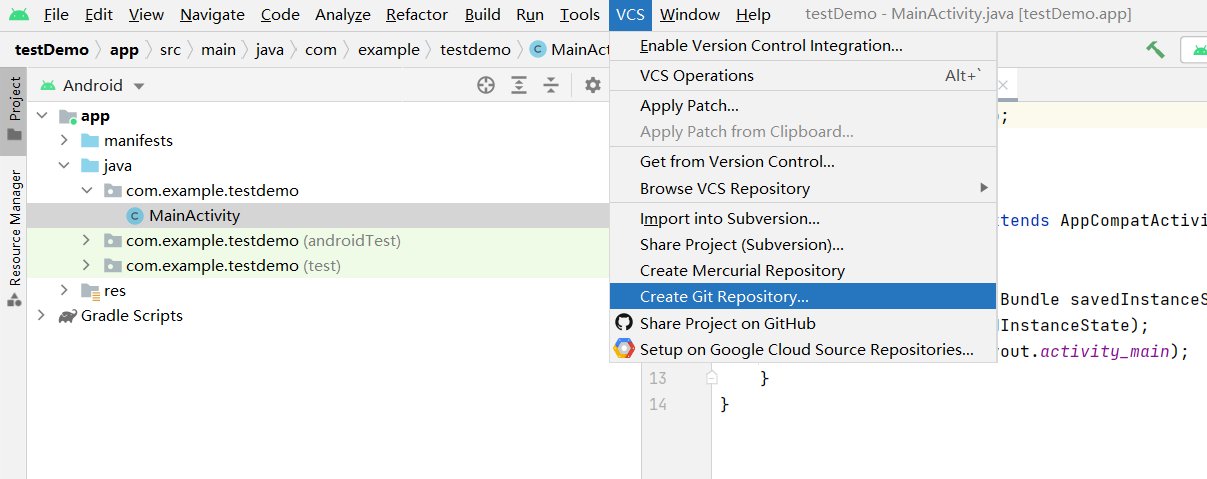Open the Refactor menu
Screen dimensions: 1207x479
click(418, 15)
